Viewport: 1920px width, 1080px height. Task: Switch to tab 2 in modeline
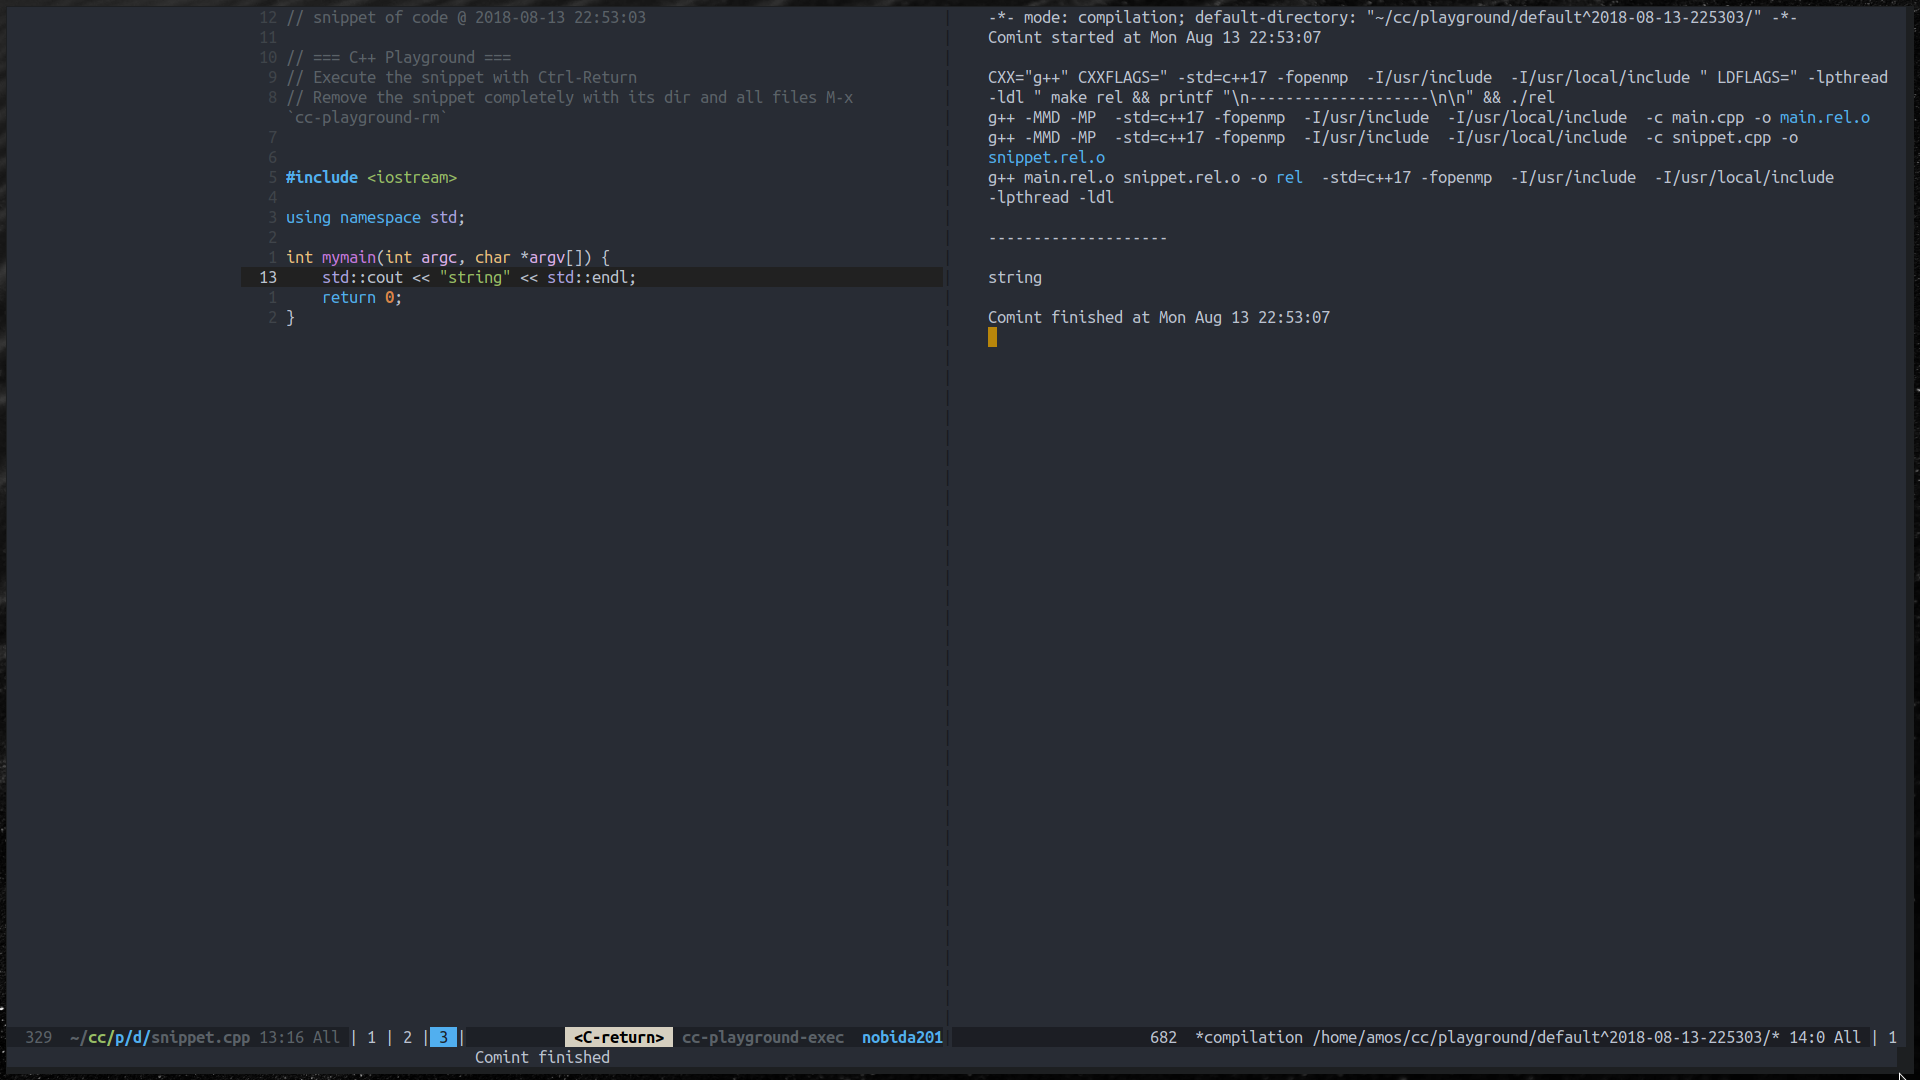tap(407, 1037)
